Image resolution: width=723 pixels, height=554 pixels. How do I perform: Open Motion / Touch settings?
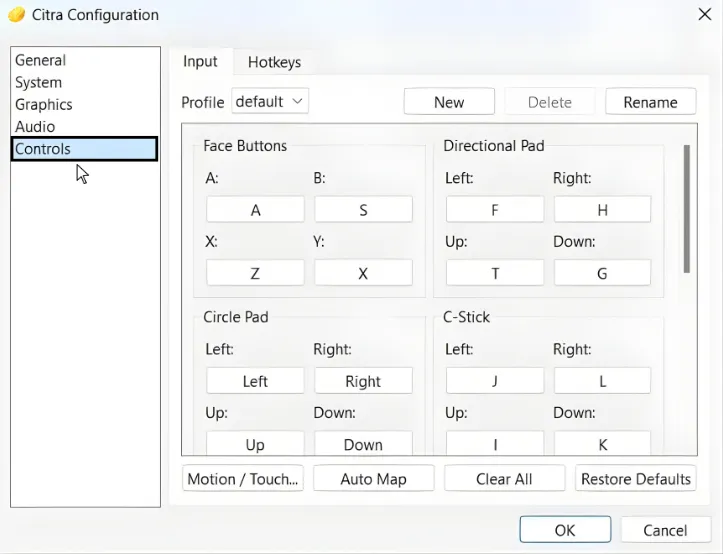pyautogui.click(x=243, y=479)
